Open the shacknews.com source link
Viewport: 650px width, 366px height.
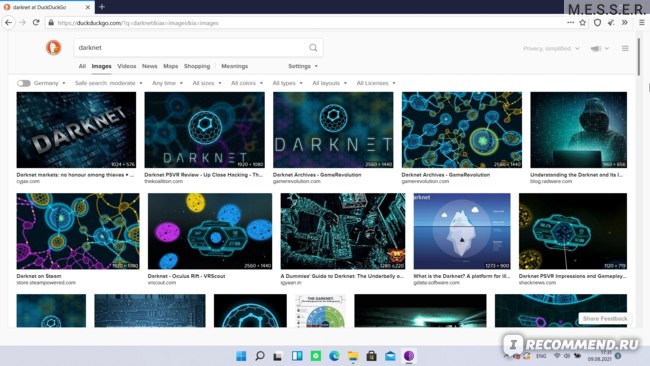[x=537, y=283]
